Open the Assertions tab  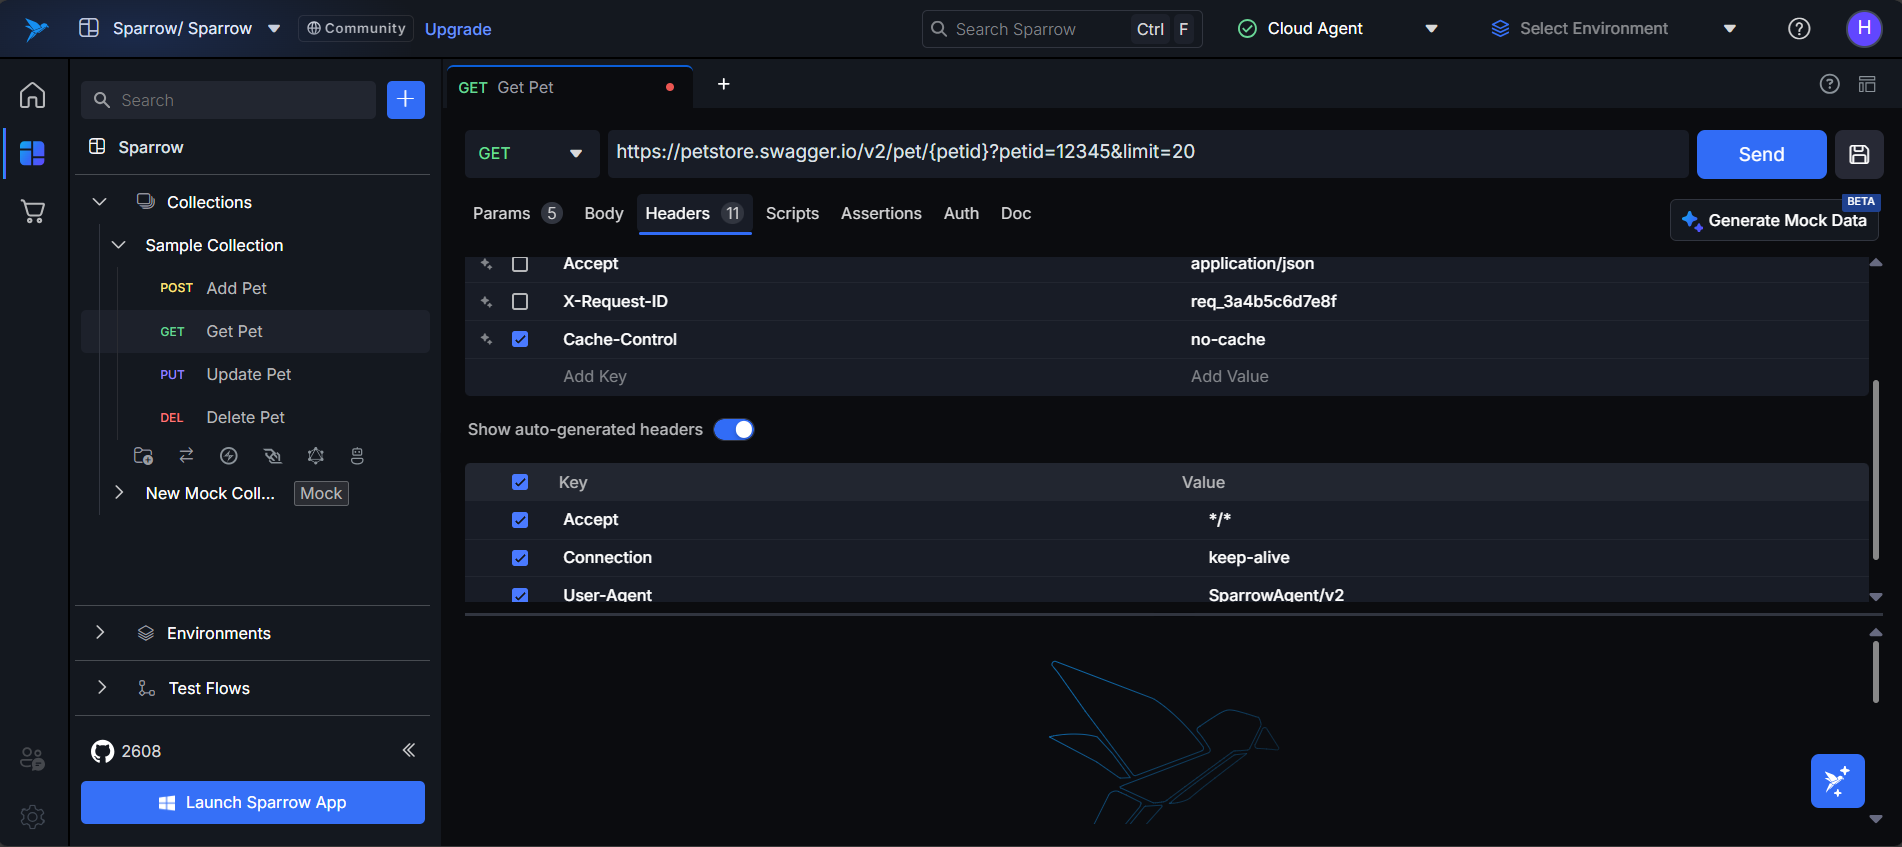(x=880, y=213)
